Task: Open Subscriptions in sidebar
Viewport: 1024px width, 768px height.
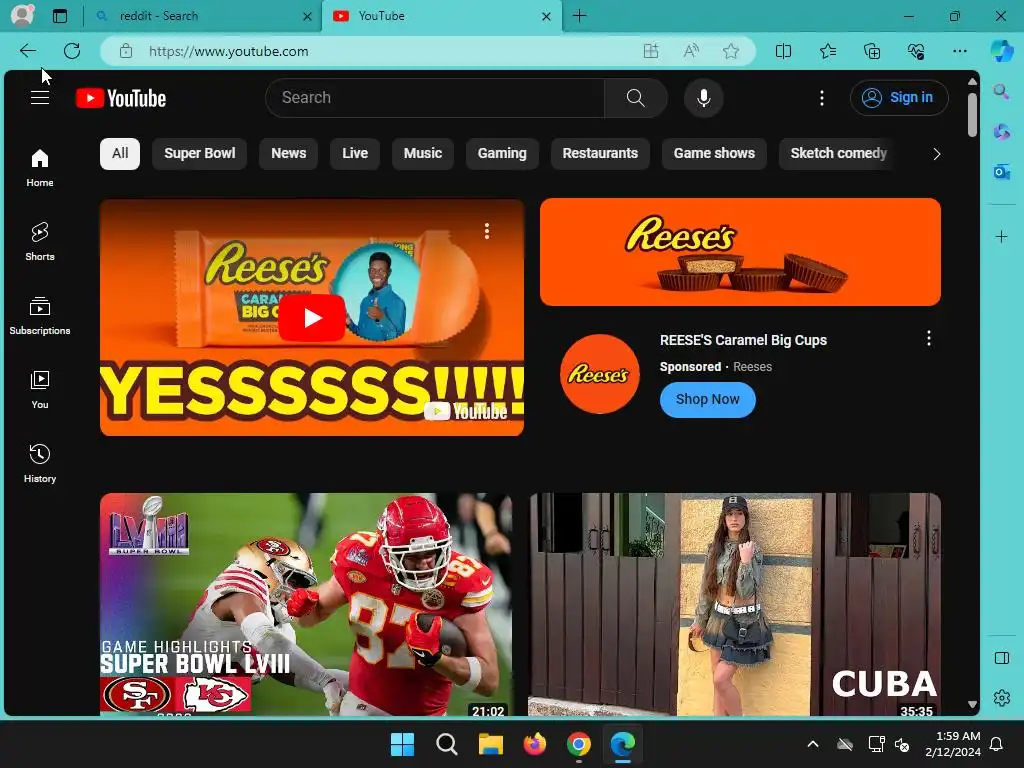Action: [x=40, y=316]
